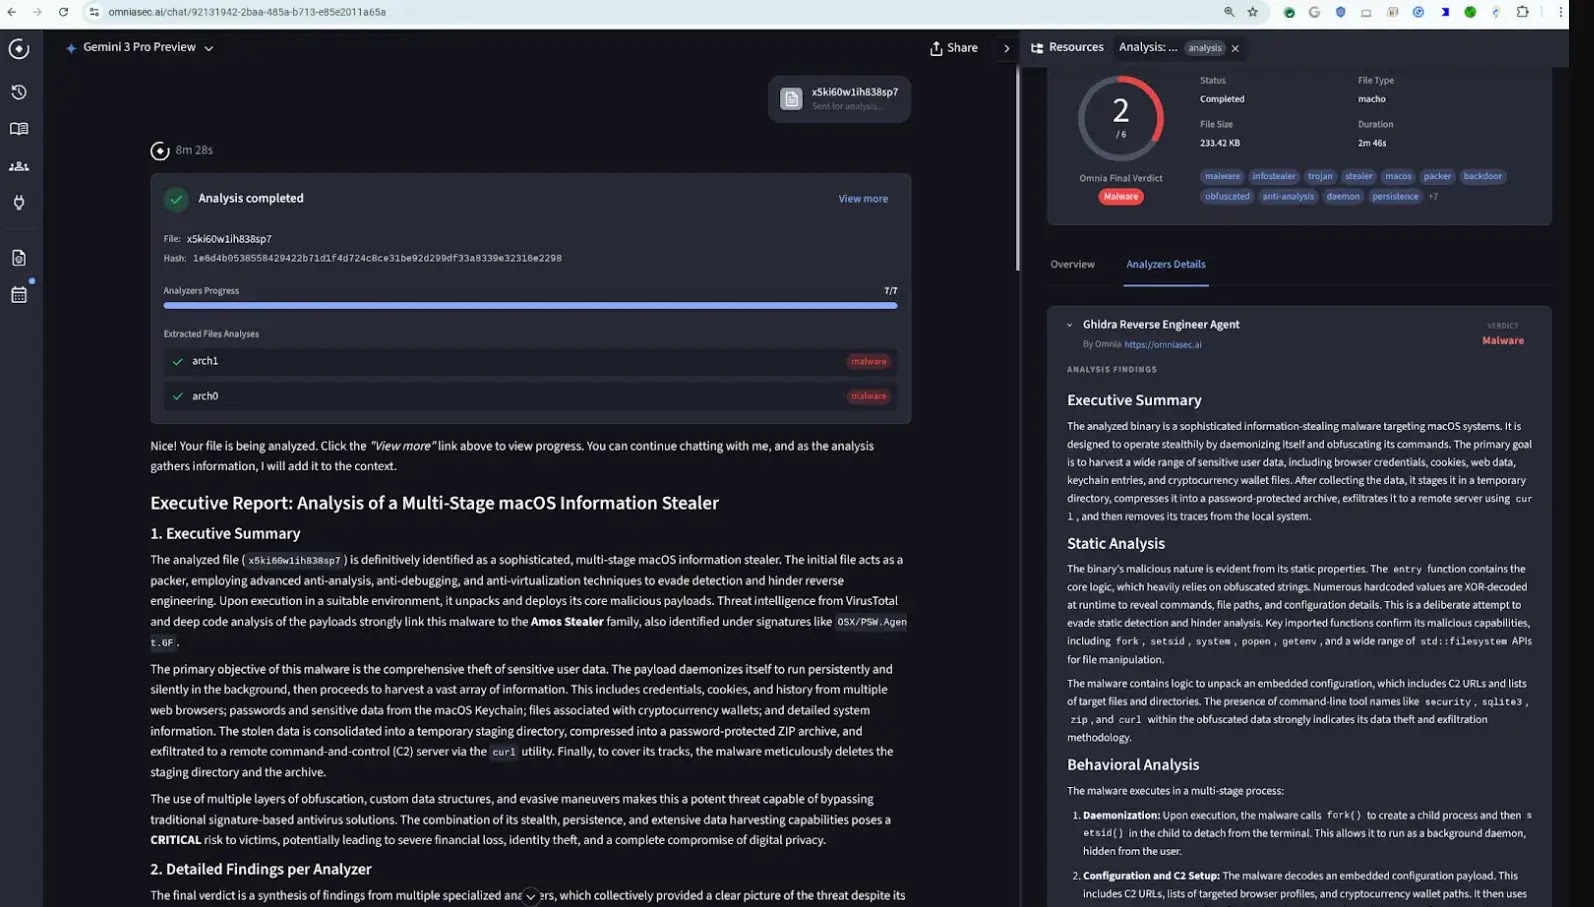The image size is (1594, 907).
Task: Open the file analysis document icon in sidebar
Action: (x=19, y=258)
